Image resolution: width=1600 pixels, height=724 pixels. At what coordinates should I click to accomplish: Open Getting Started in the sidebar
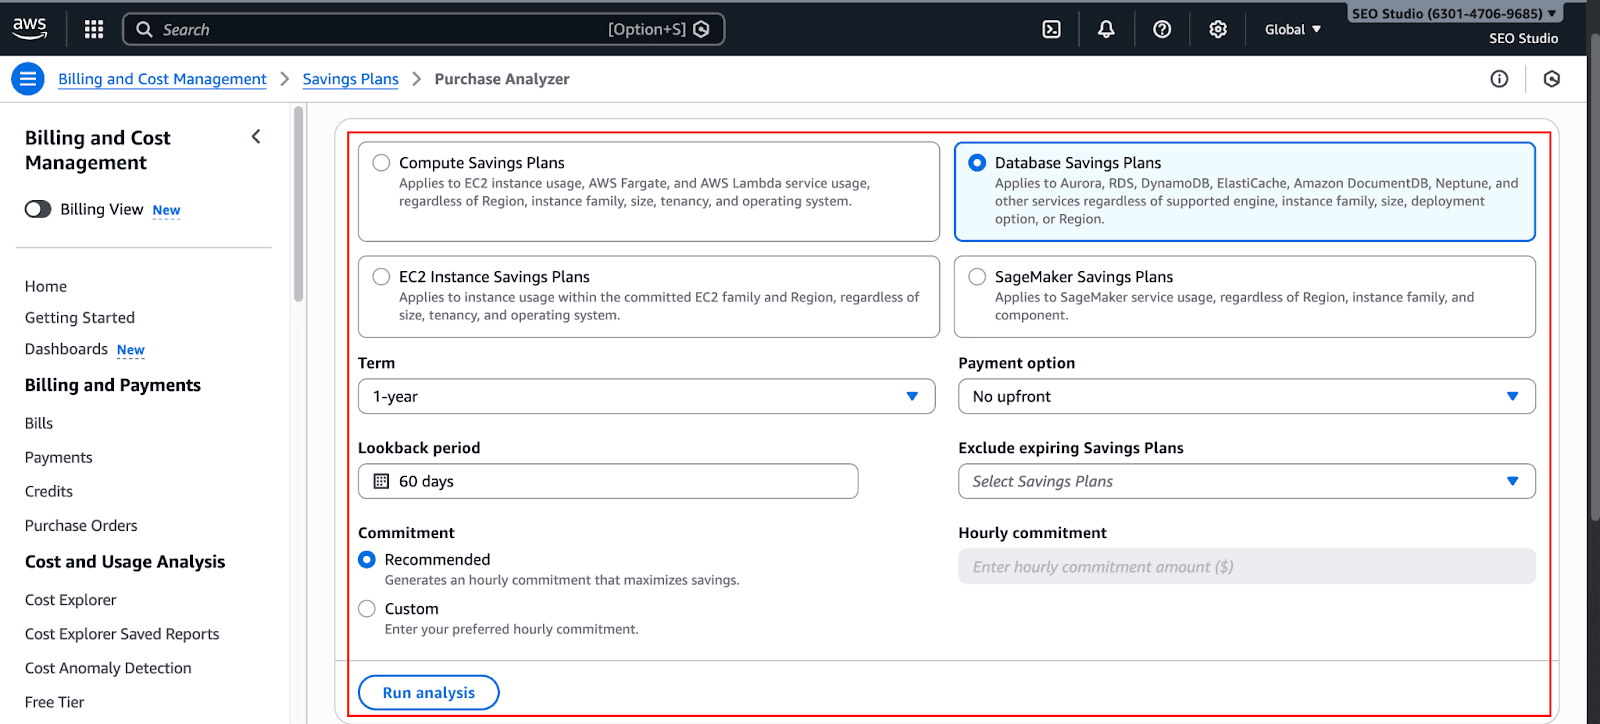pyautogui.click(x=80, y=318)
